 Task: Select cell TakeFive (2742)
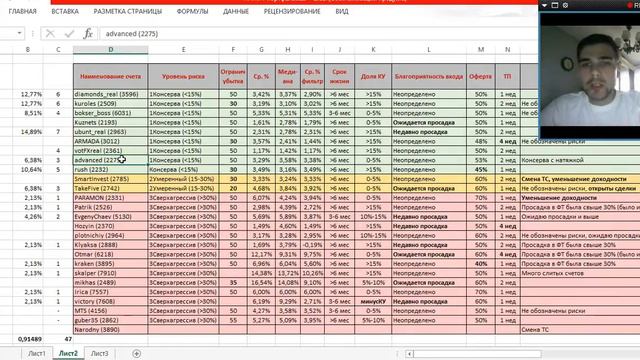pos(111,188)
